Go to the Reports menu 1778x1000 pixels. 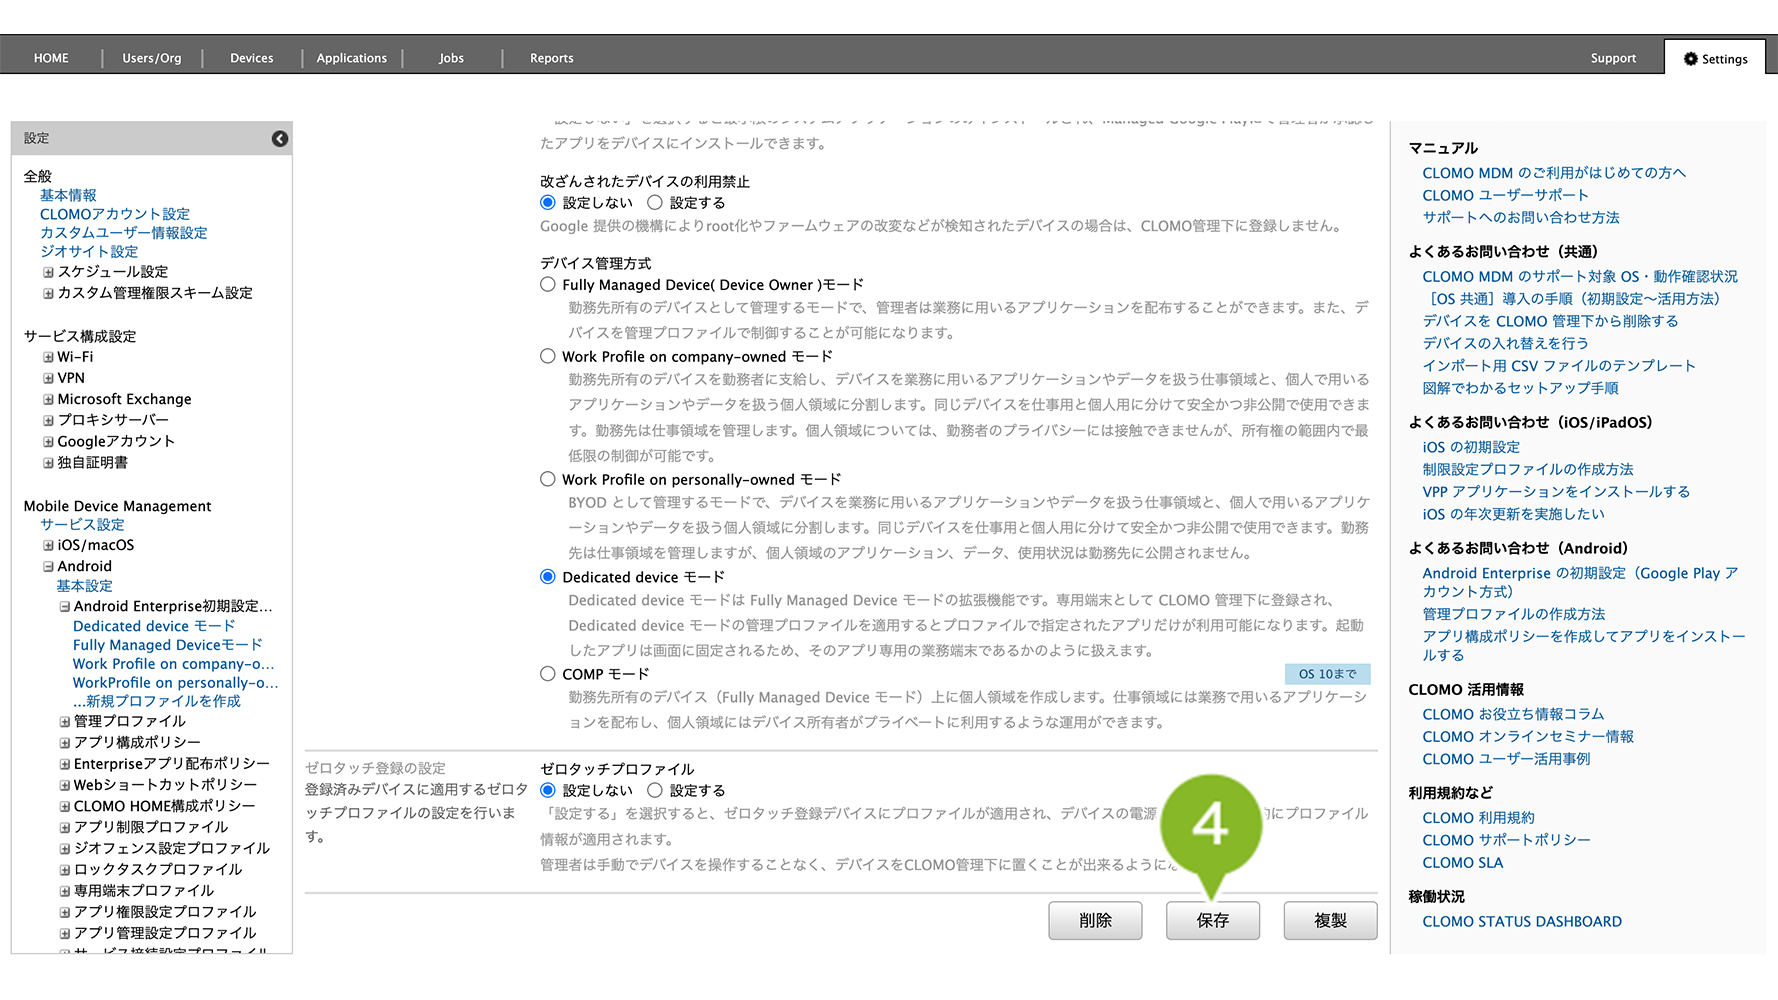pos(551,58)
